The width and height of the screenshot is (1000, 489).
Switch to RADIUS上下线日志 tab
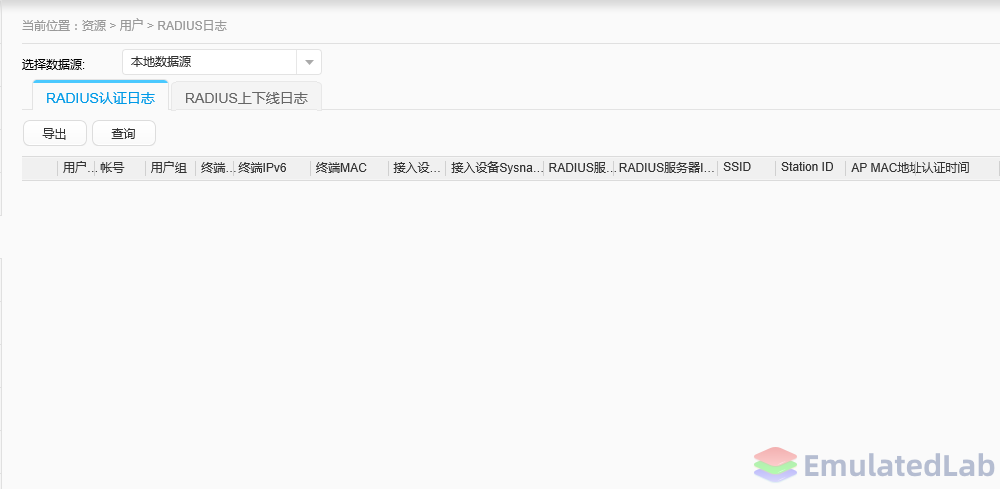pyautogui.click(x=246, y=98)
